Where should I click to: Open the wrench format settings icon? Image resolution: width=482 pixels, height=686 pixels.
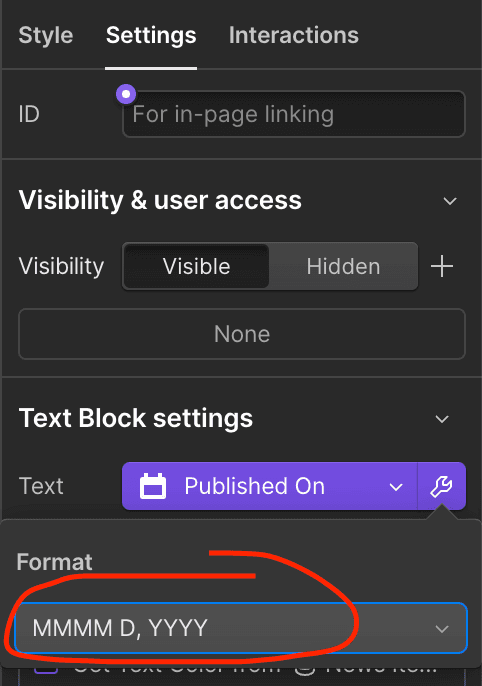pos(441,486)
